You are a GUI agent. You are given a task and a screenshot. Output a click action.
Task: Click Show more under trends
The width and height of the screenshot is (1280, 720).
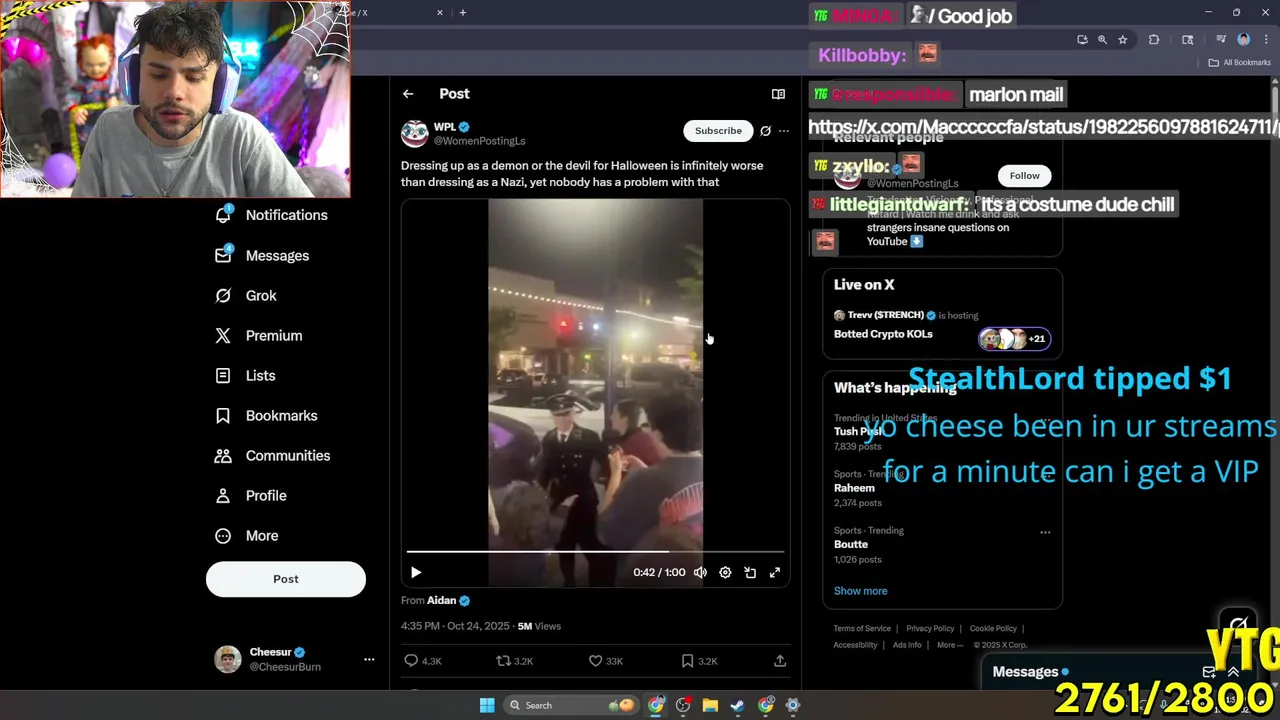tap(860, 591)
